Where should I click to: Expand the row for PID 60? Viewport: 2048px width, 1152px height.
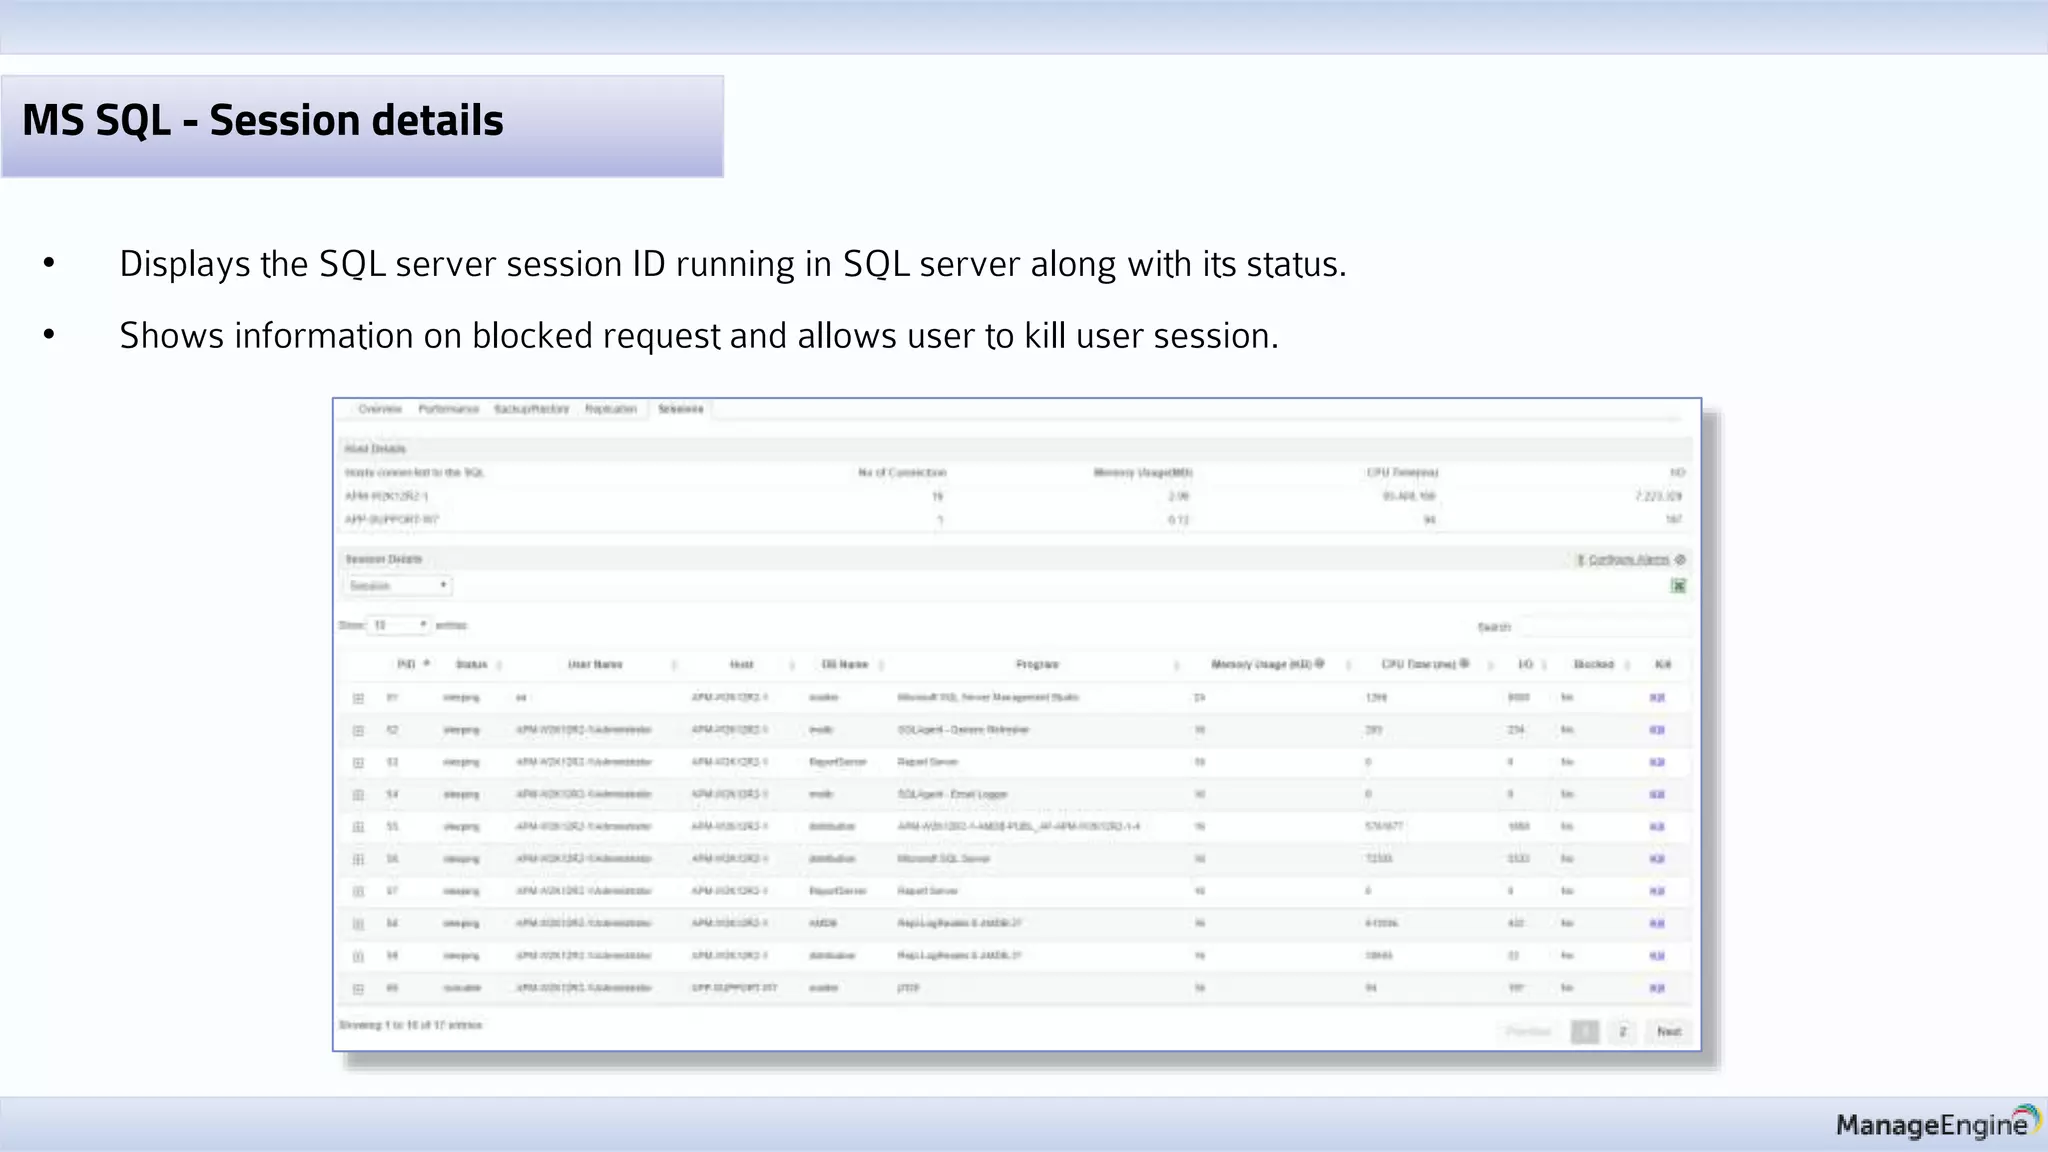(x=358, y=988)
